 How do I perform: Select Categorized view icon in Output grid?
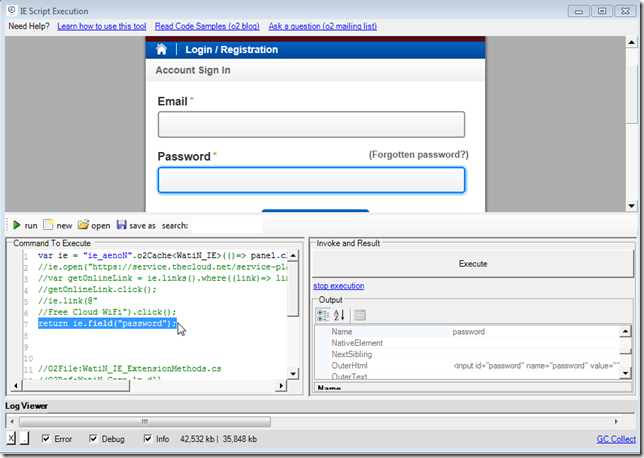[x=323, y=315]
